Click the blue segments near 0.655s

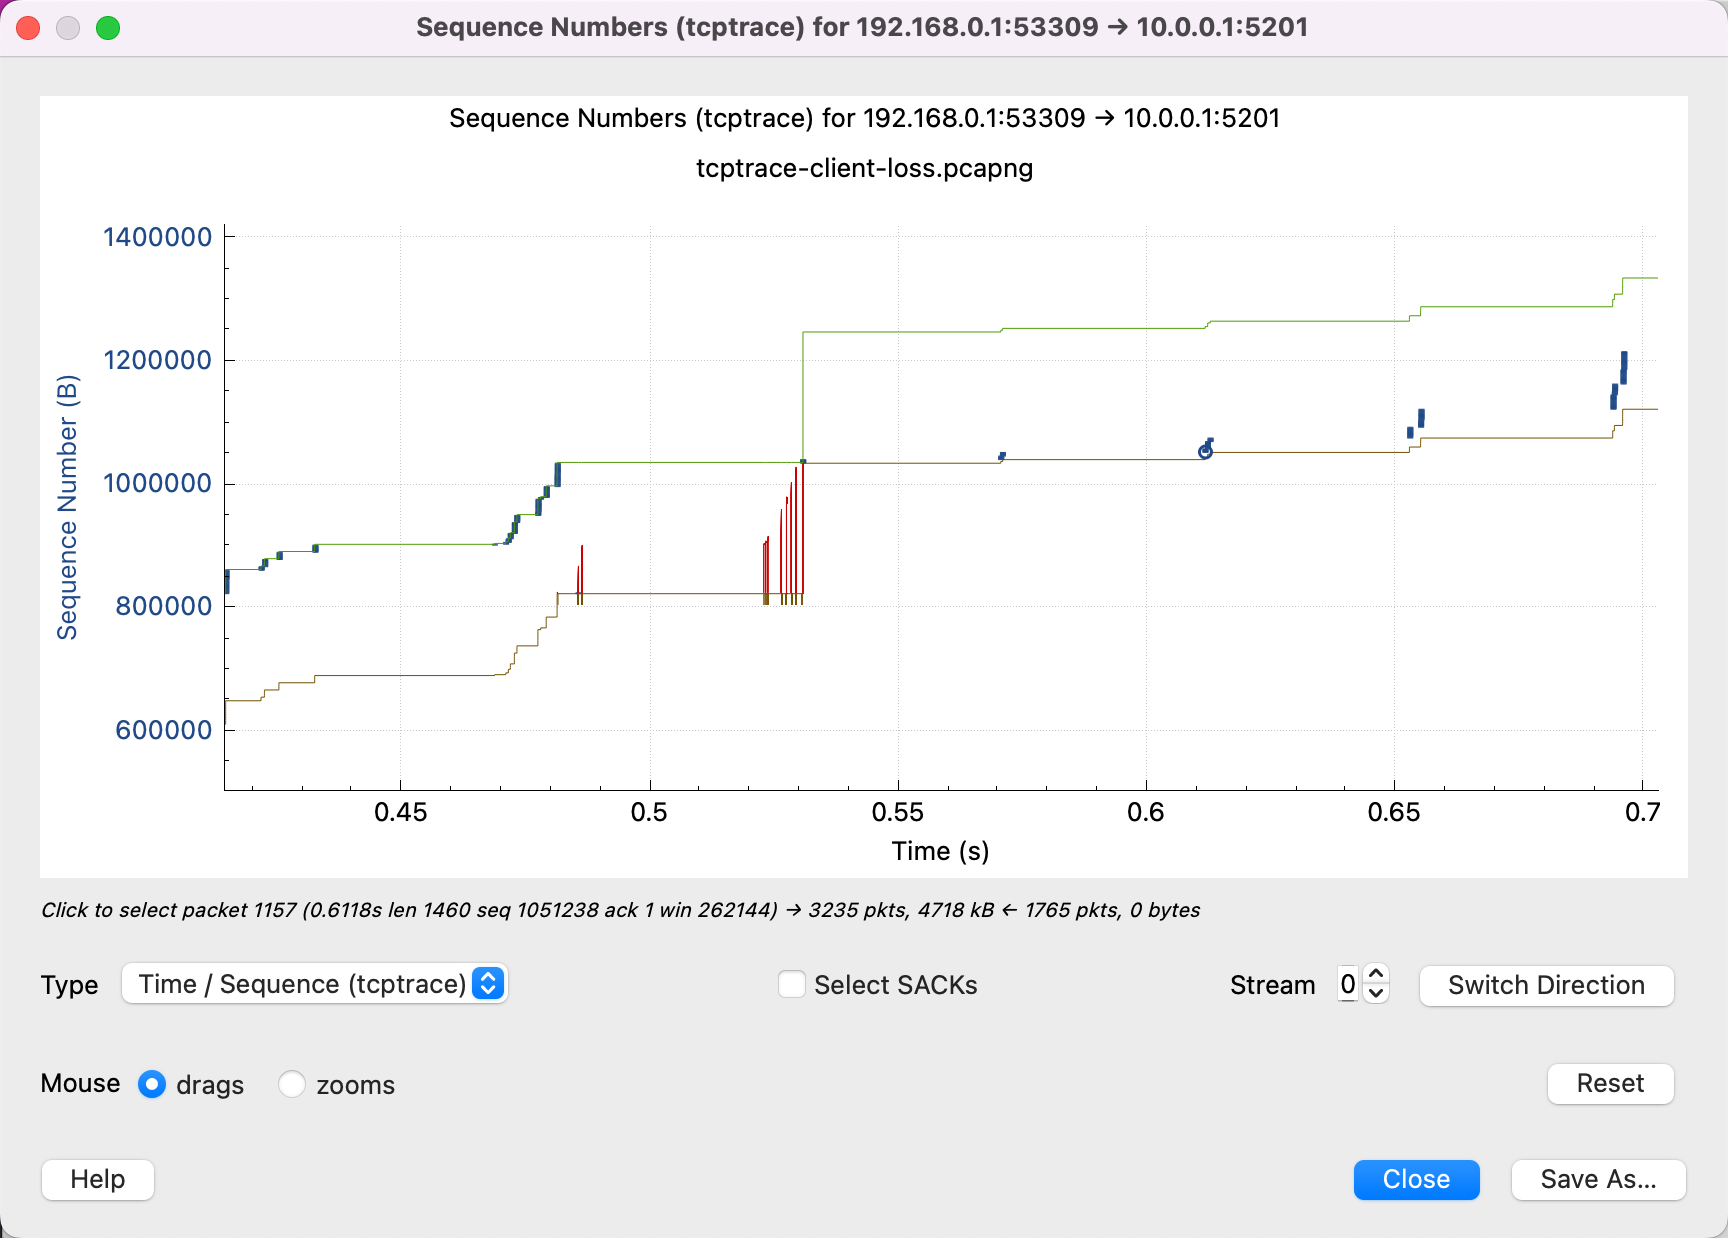(1416, 423)
